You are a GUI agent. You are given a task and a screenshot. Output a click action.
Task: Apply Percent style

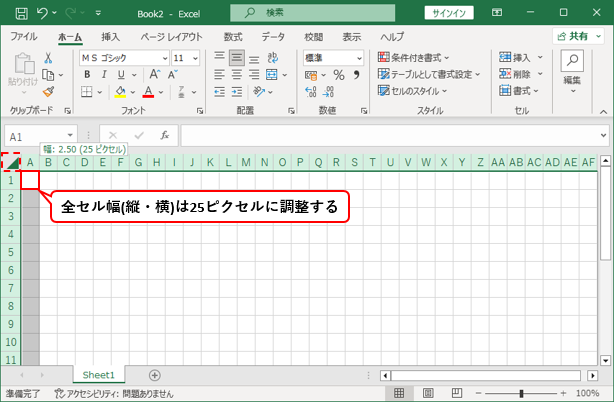tap(339, 75)
